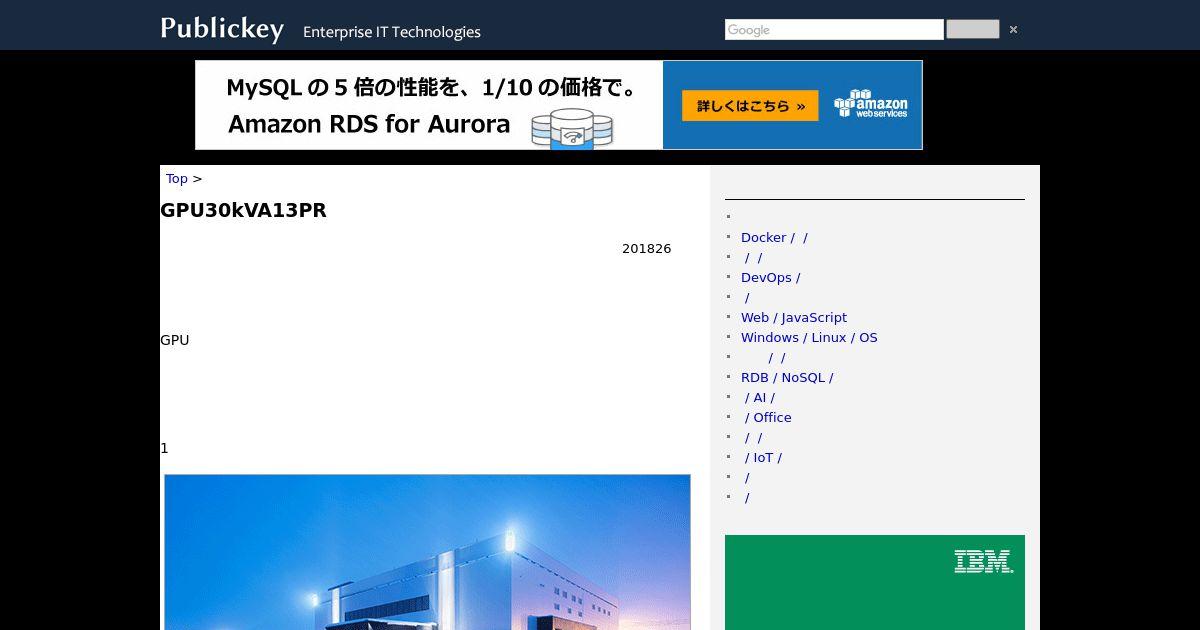Open the IoT category link
This screenshot has width=1200, height=630.
click(x=763, y=458)
